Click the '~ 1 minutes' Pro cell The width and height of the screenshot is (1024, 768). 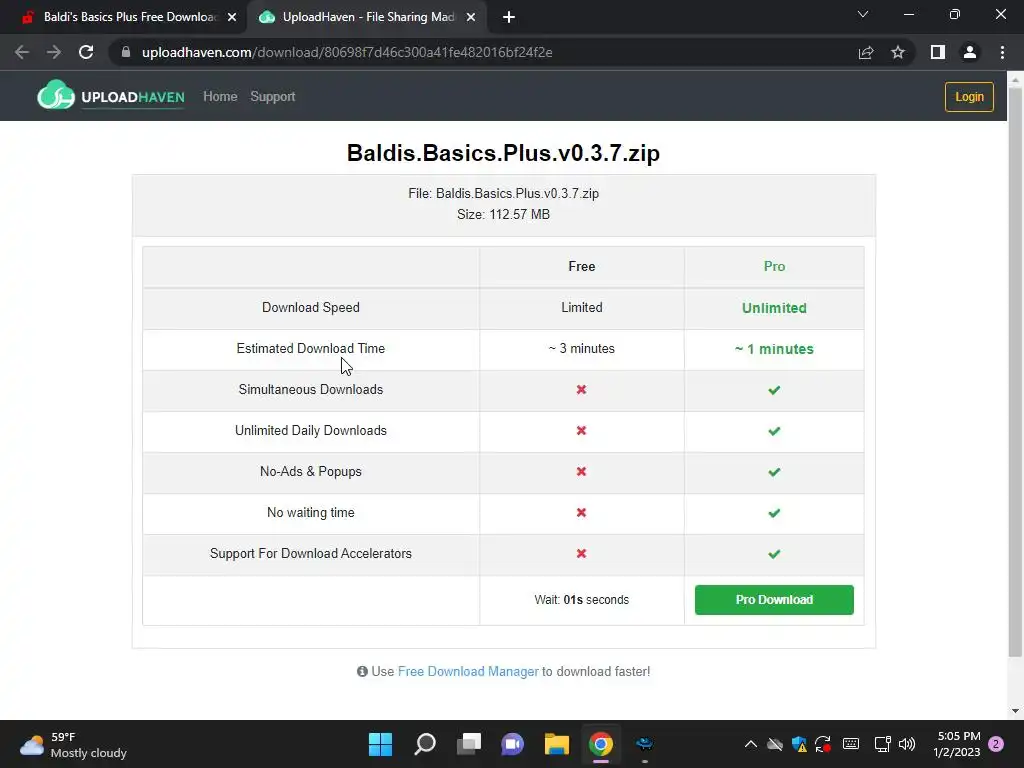tap(774, 349)
